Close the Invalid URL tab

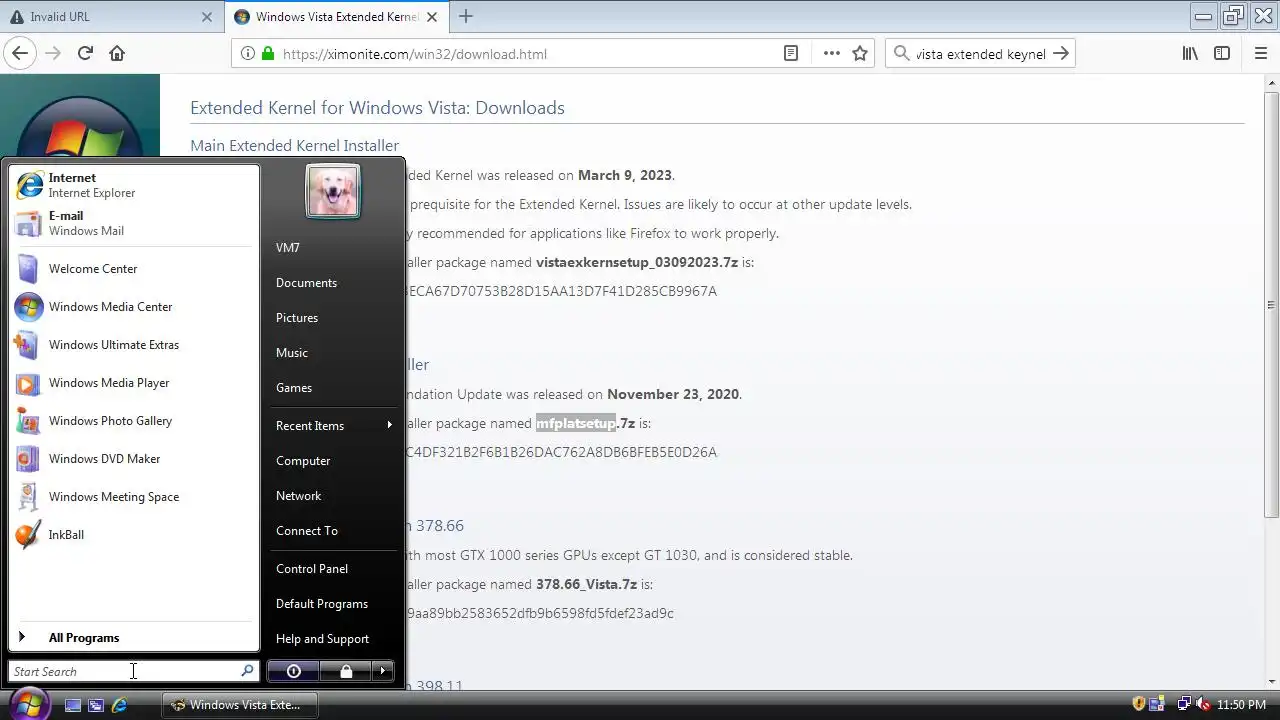(x=207, y=17)
